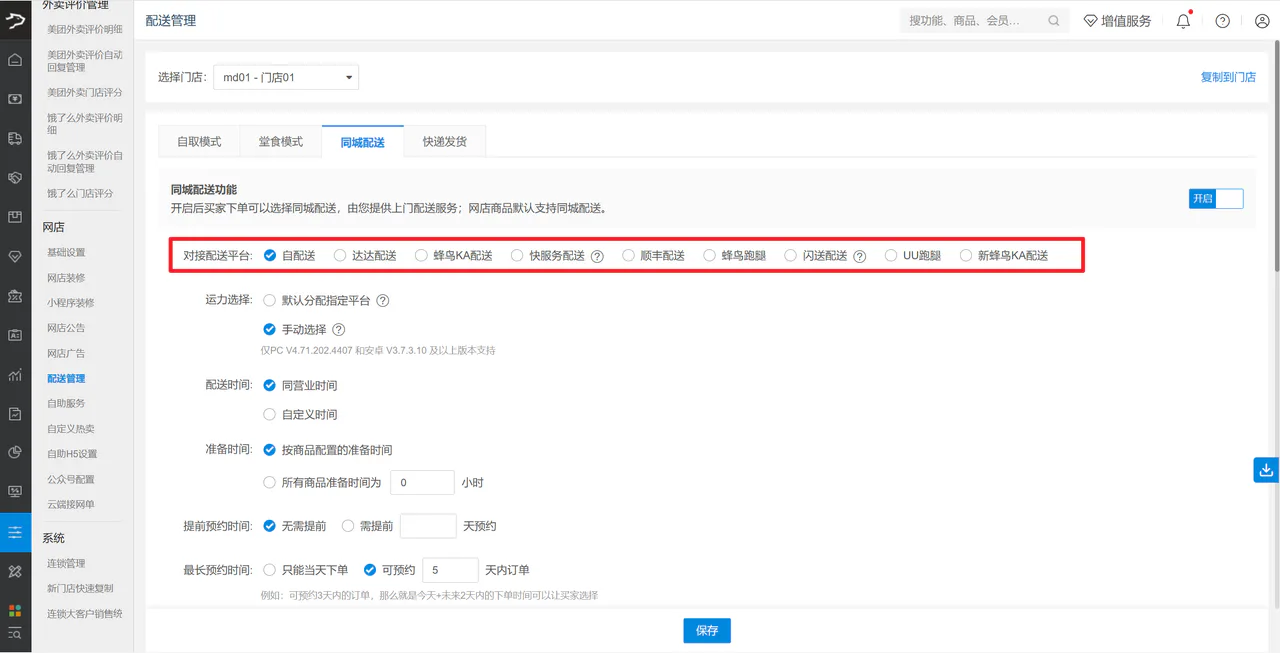Click help icon next to 闪送配送
This screenshot has height=653, width=1280.
(859, 256)
